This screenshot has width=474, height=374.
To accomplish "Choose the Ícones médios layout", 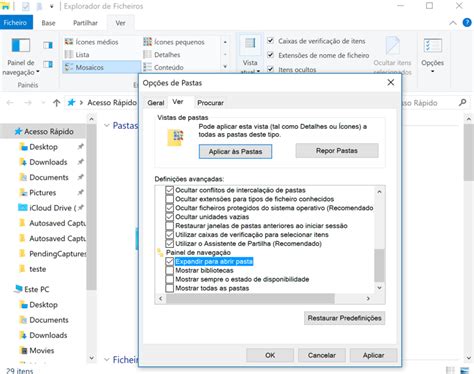I will (x=92, y=42).
